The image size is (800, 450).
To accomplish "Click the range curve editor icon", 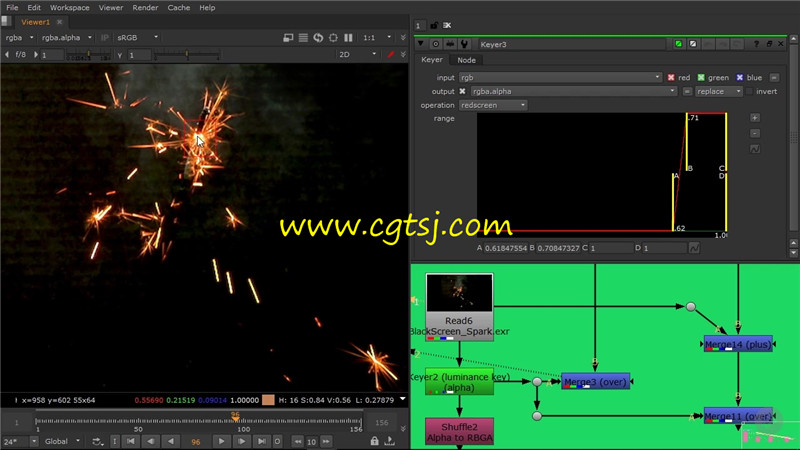I will pos(755,149).
